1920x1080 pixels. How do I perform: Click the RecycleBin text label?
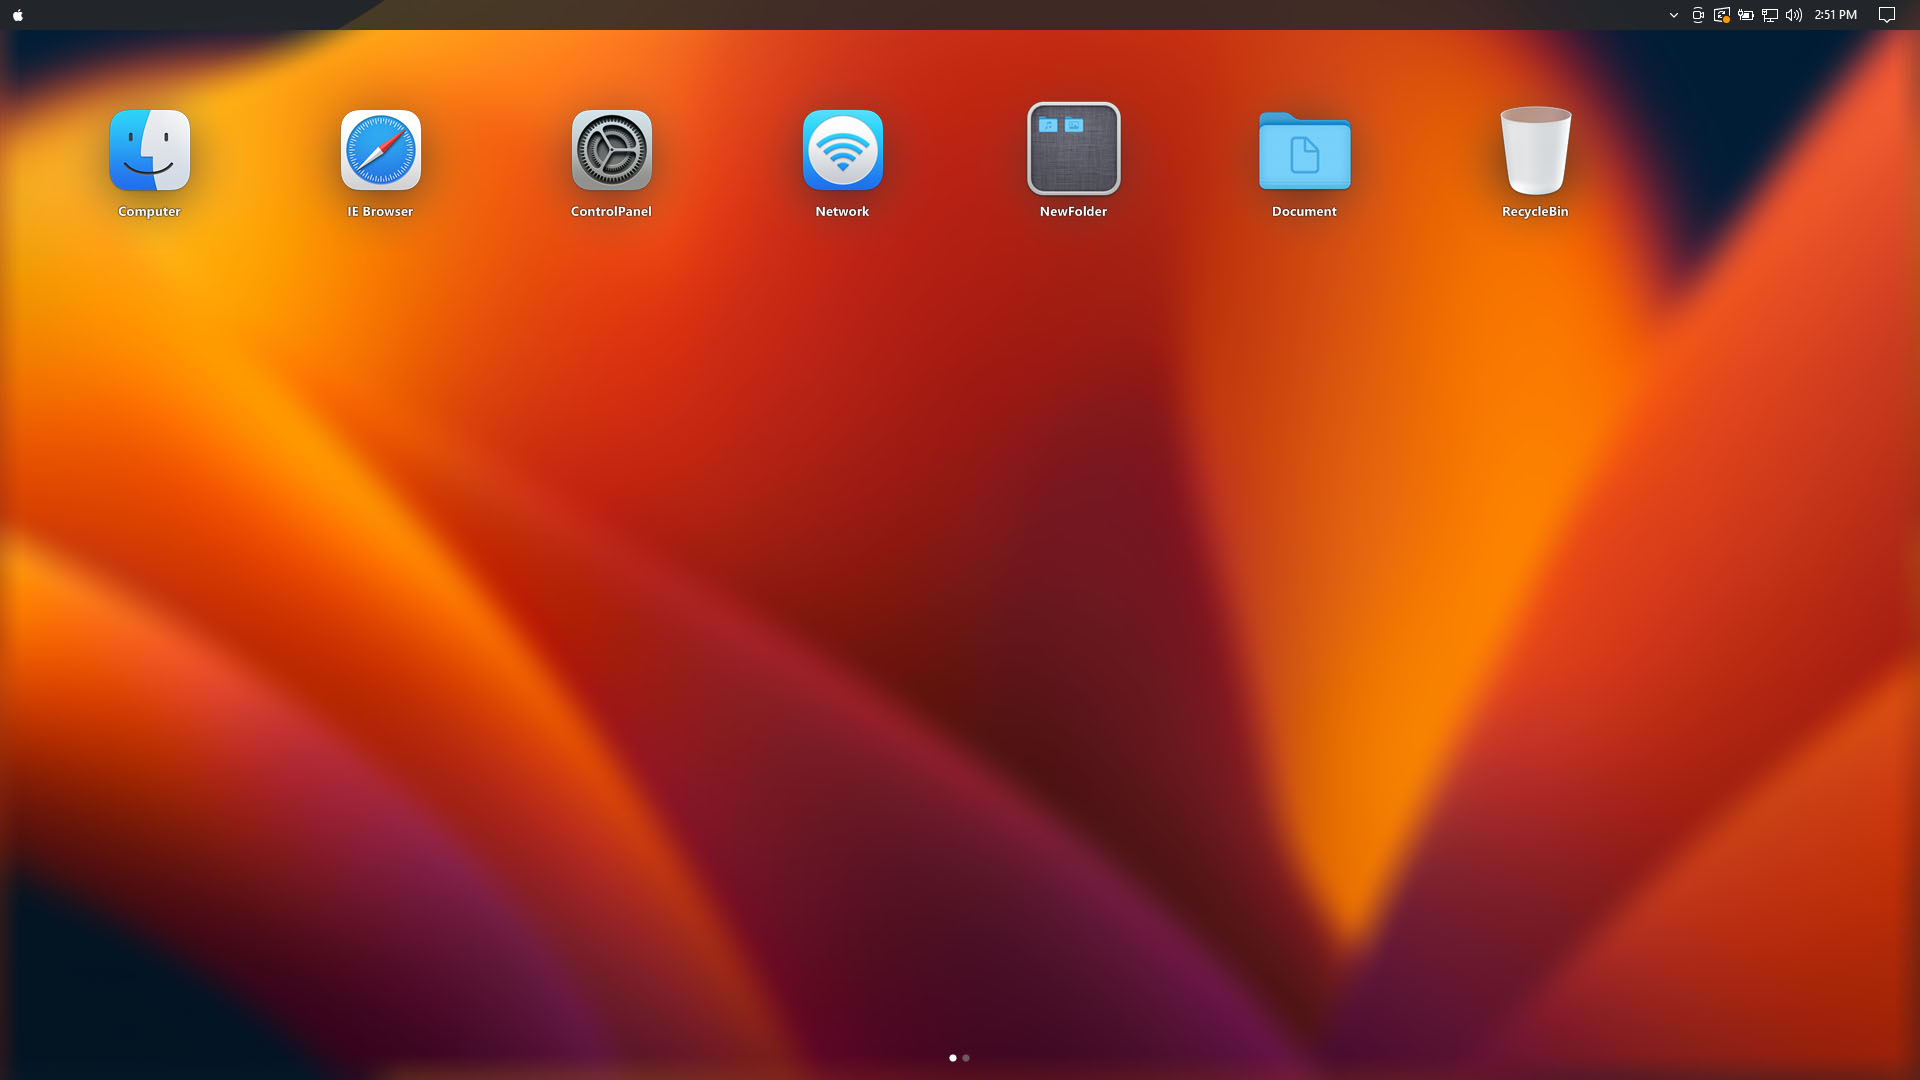(x=1535, y=211)
